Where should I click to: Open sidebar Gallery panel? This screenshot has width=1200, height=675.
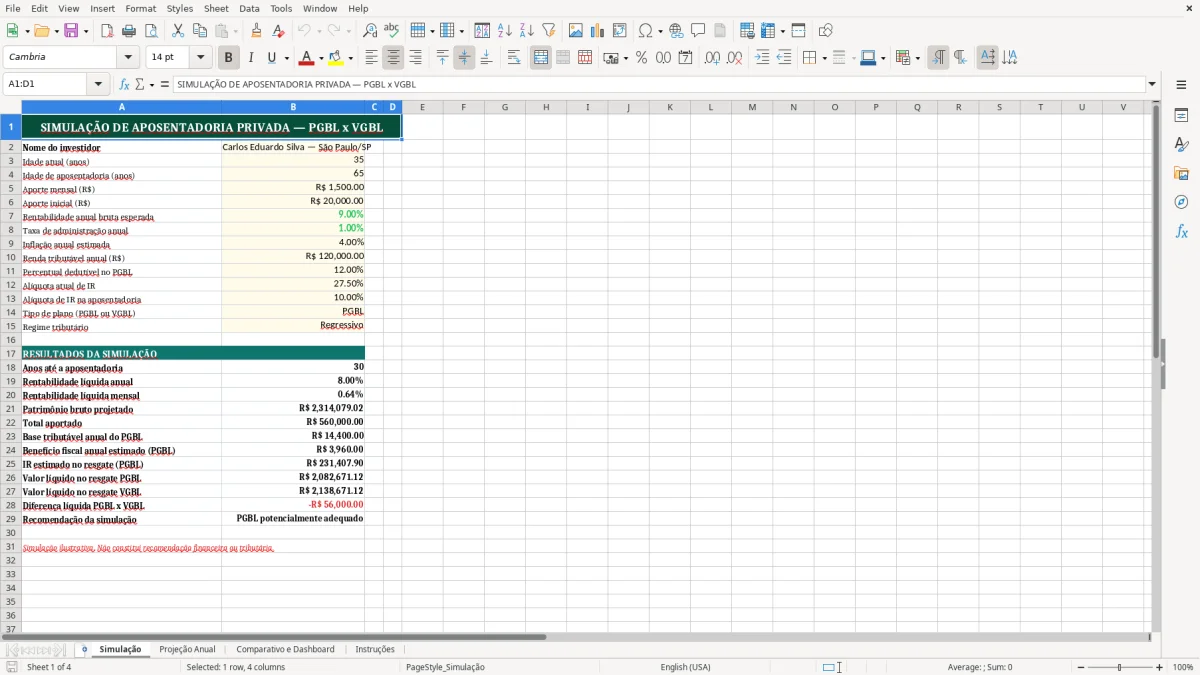pyautogui.click(x=1181, y=174)
